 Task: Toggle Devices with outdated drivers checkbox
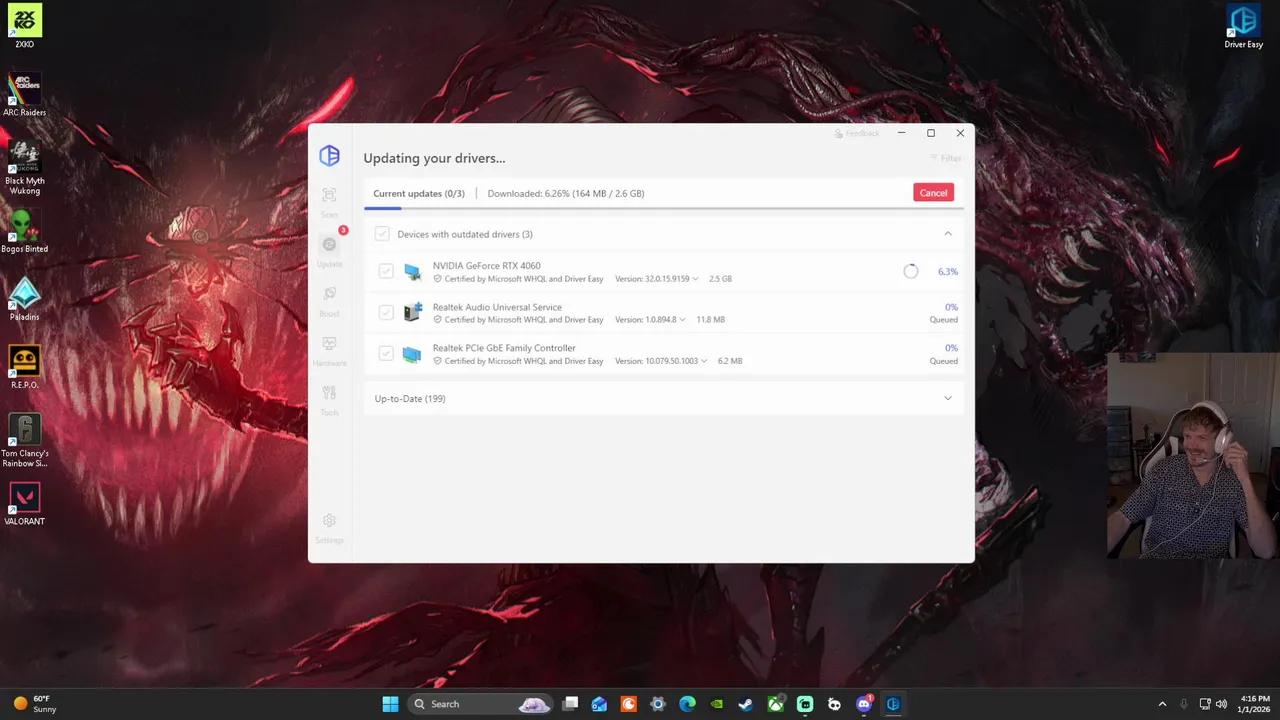[x=382, y=234]
